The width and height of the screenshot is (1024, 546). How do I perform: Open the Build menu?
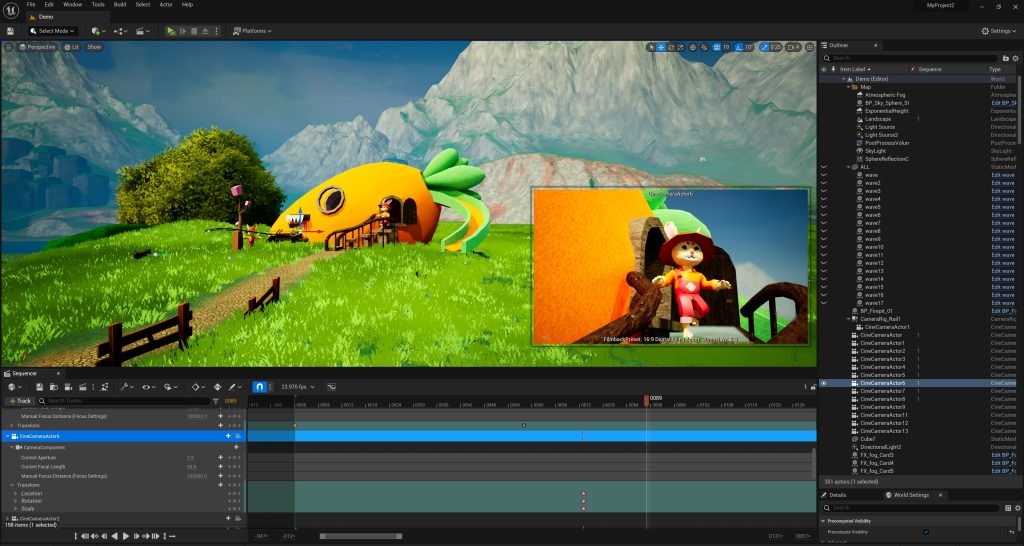pyautogui.click(x=120, y=5)
